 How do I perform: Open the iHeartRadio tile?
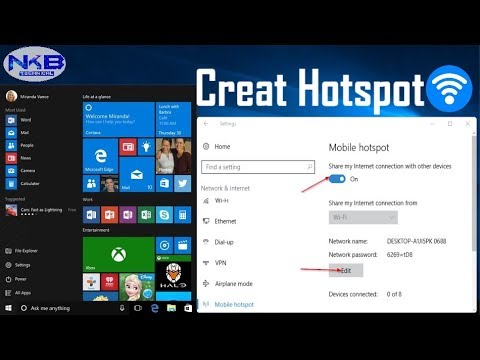[x=110, y=282]
